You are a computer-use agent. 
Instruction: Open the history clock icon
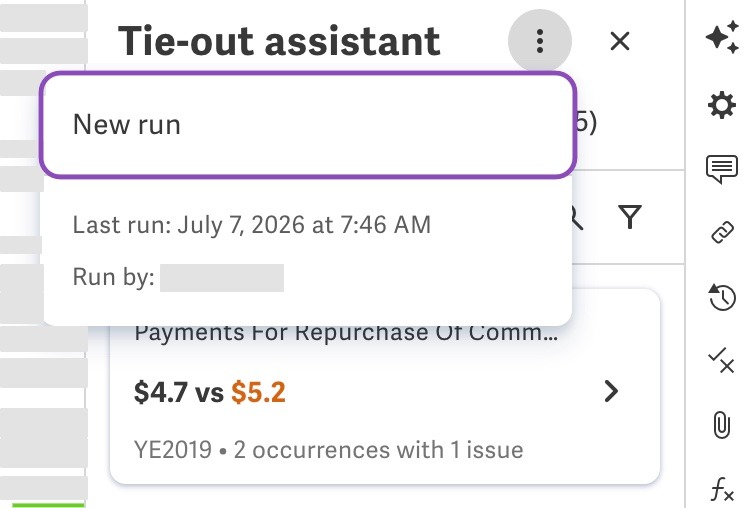click(722, 297)
